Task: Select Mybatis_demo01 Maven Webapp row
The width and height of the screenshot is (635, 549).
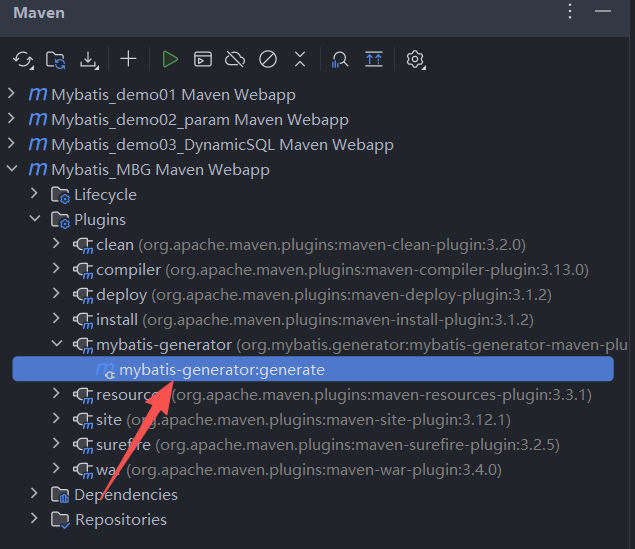Action: click(173, 95)
